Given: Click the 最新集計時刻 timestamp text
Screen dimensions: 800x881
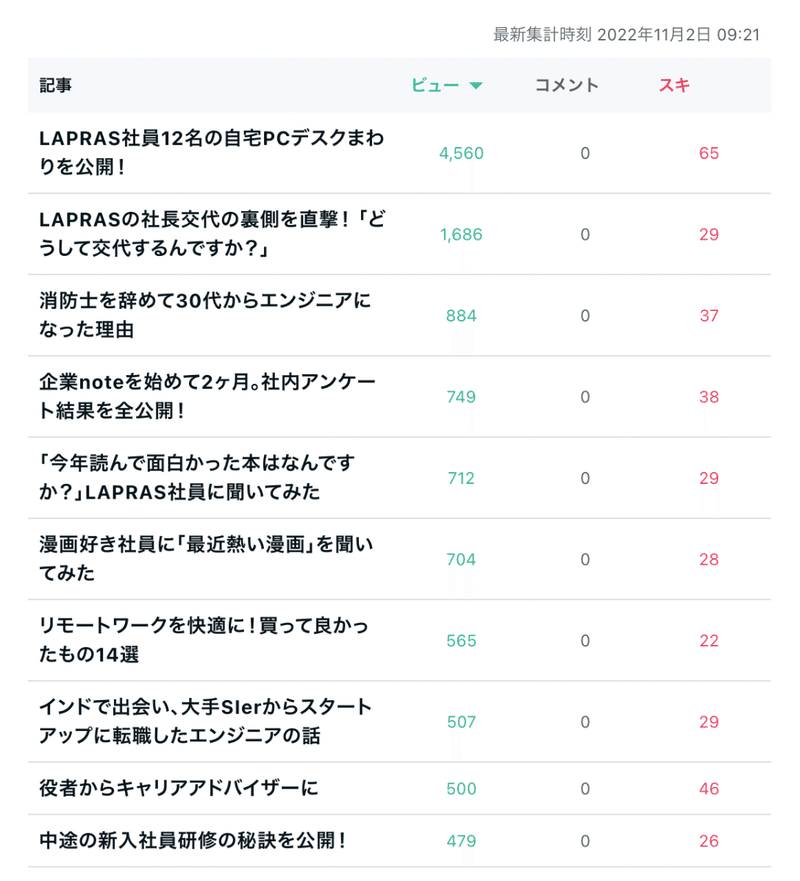Looking at the screenshot, I should pos(627,35).
